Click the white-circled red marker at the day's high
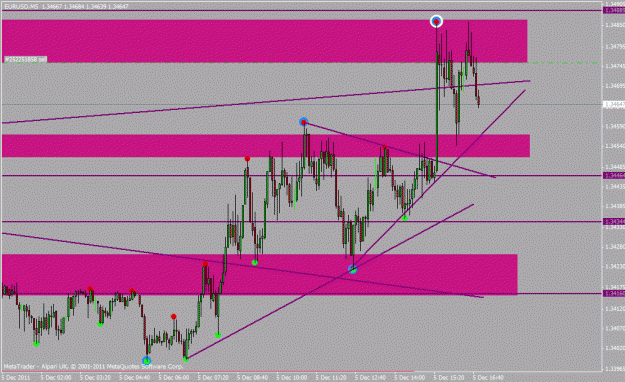 coord(436,21)
